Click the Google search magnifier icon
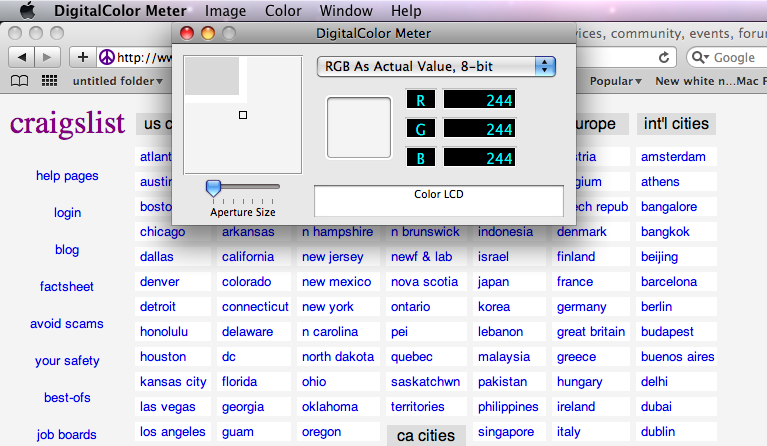Viewport: 767px width, 446px height. click(x=700, y=57)
